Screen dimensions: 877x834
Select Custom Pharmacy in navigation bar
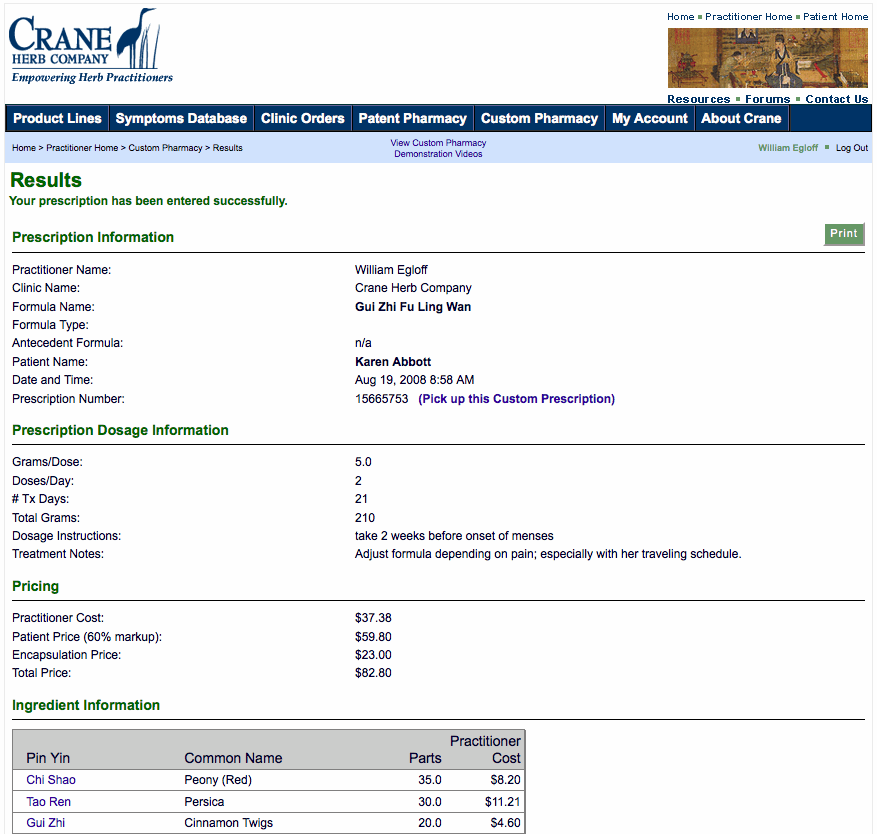[539, 118]
